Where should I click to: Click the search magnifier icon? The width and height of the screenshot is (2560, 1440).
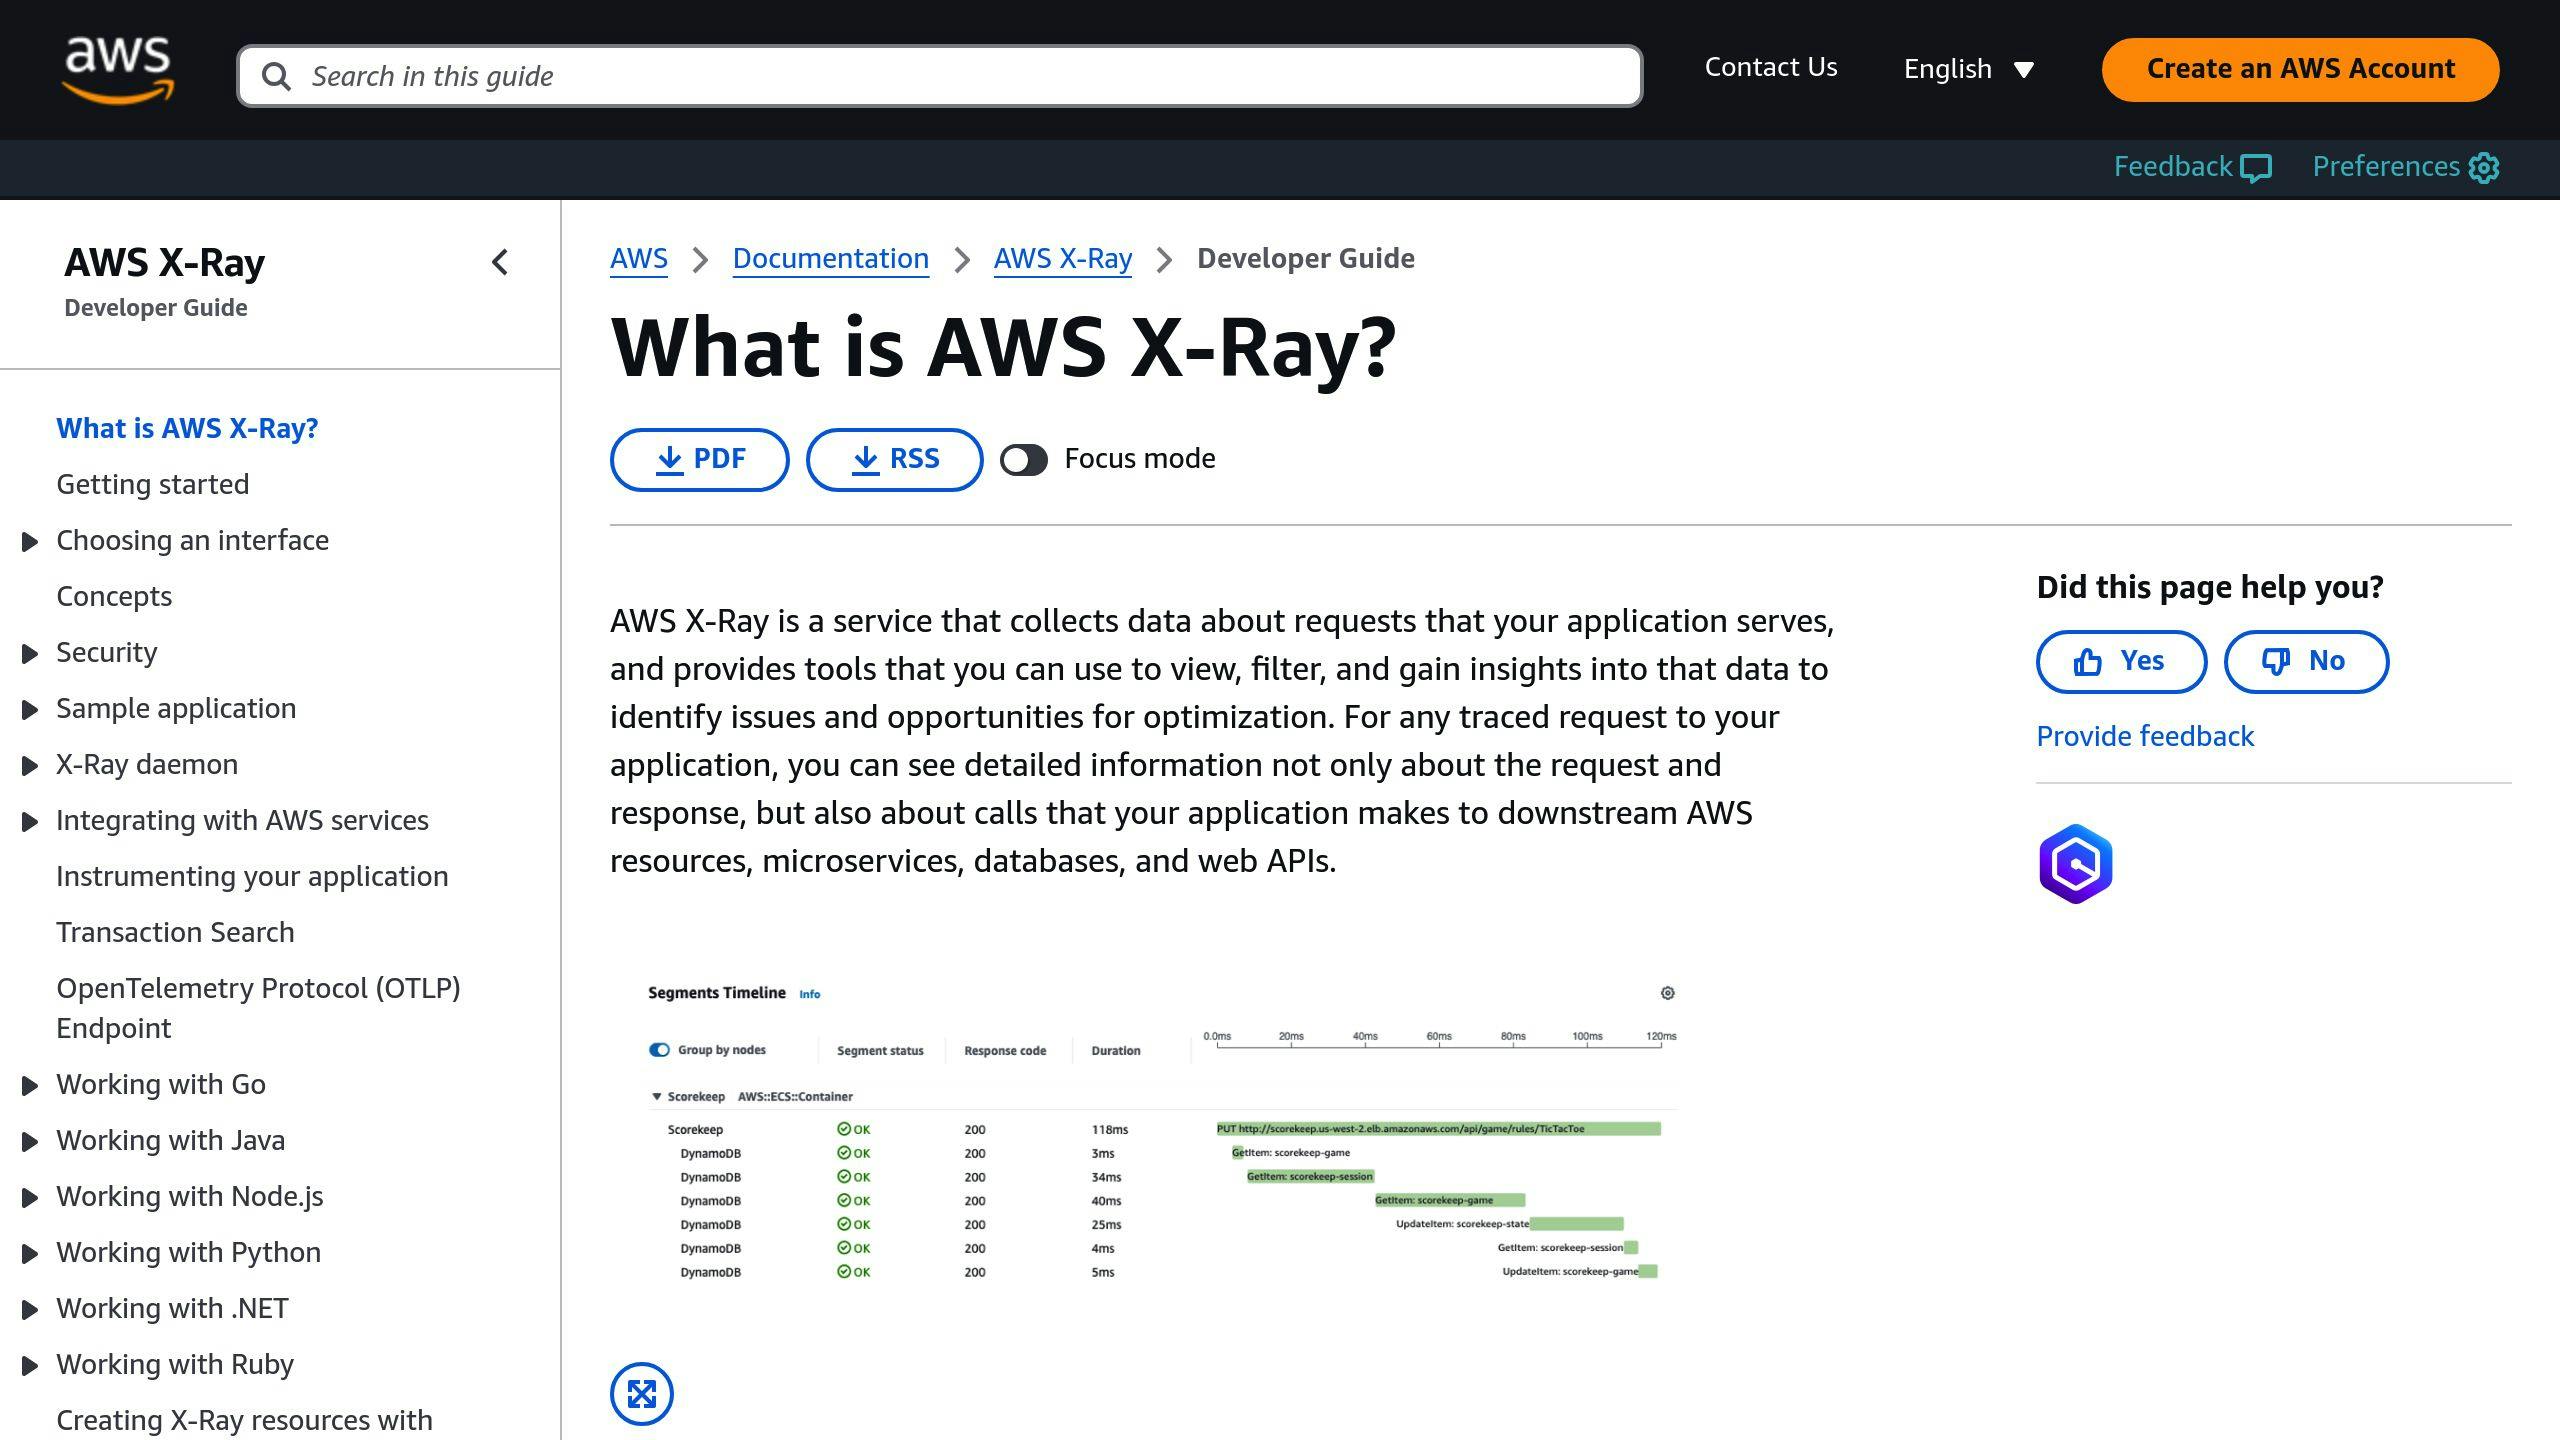(276, 76)
